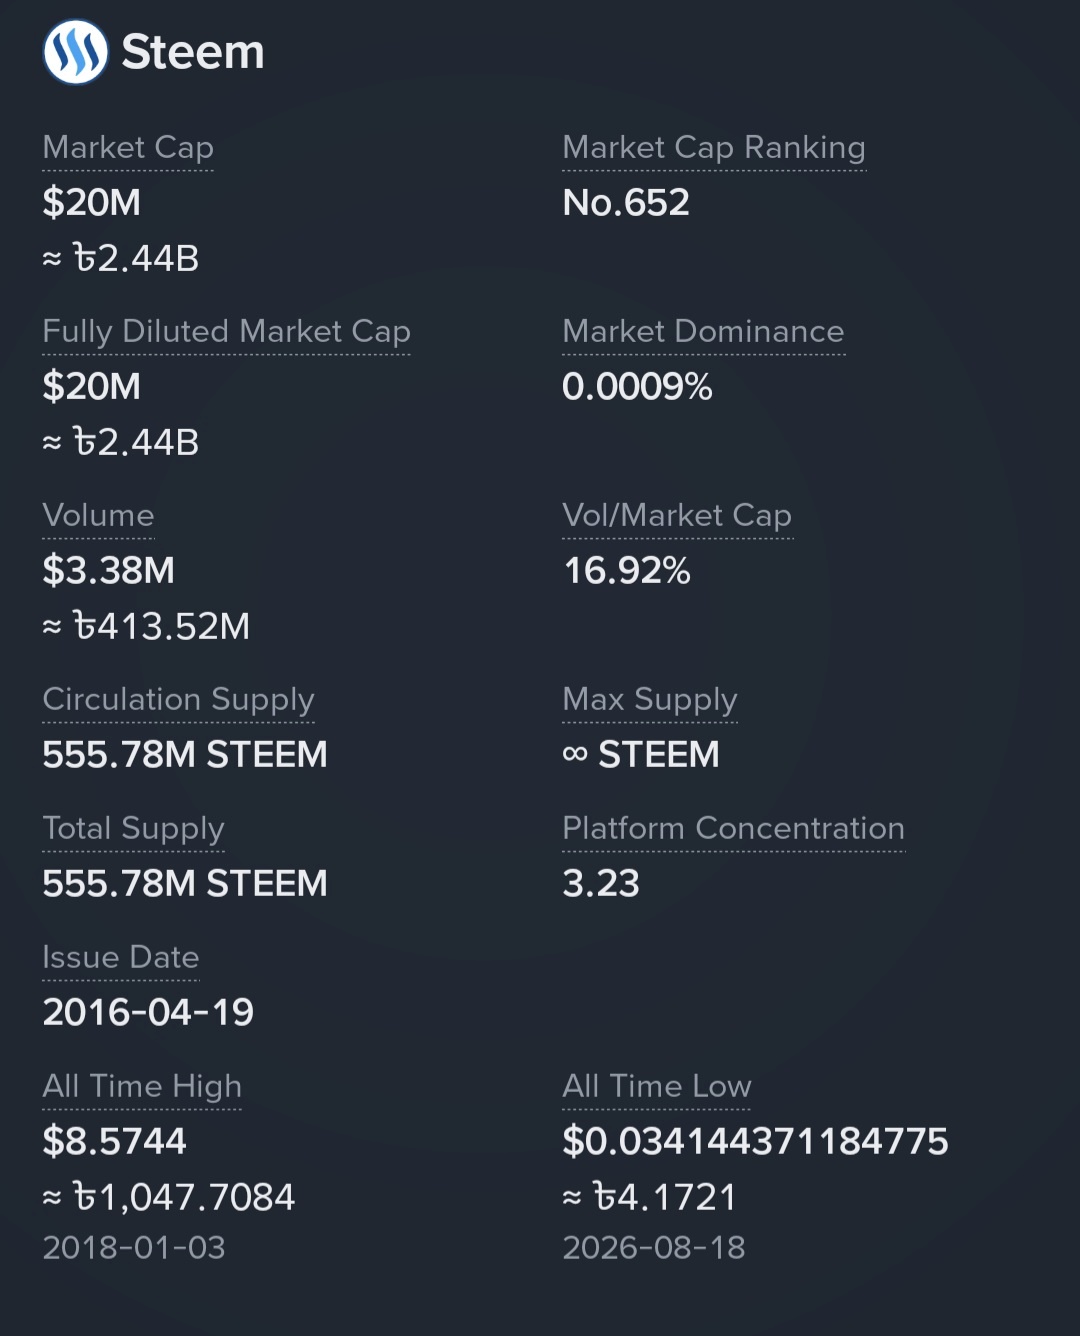Viewport: 1080px width, 1336px height.
Task: Tap the No.652 ranking value
Action: tap(626, 203)
